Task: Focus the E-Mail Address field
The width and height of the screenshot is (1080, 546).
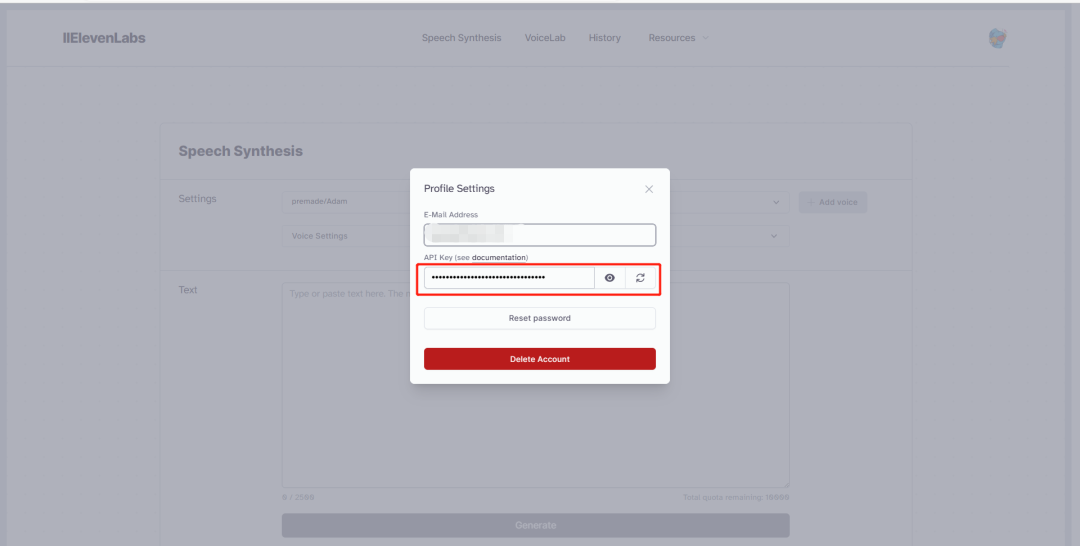Action: (540, 235)
